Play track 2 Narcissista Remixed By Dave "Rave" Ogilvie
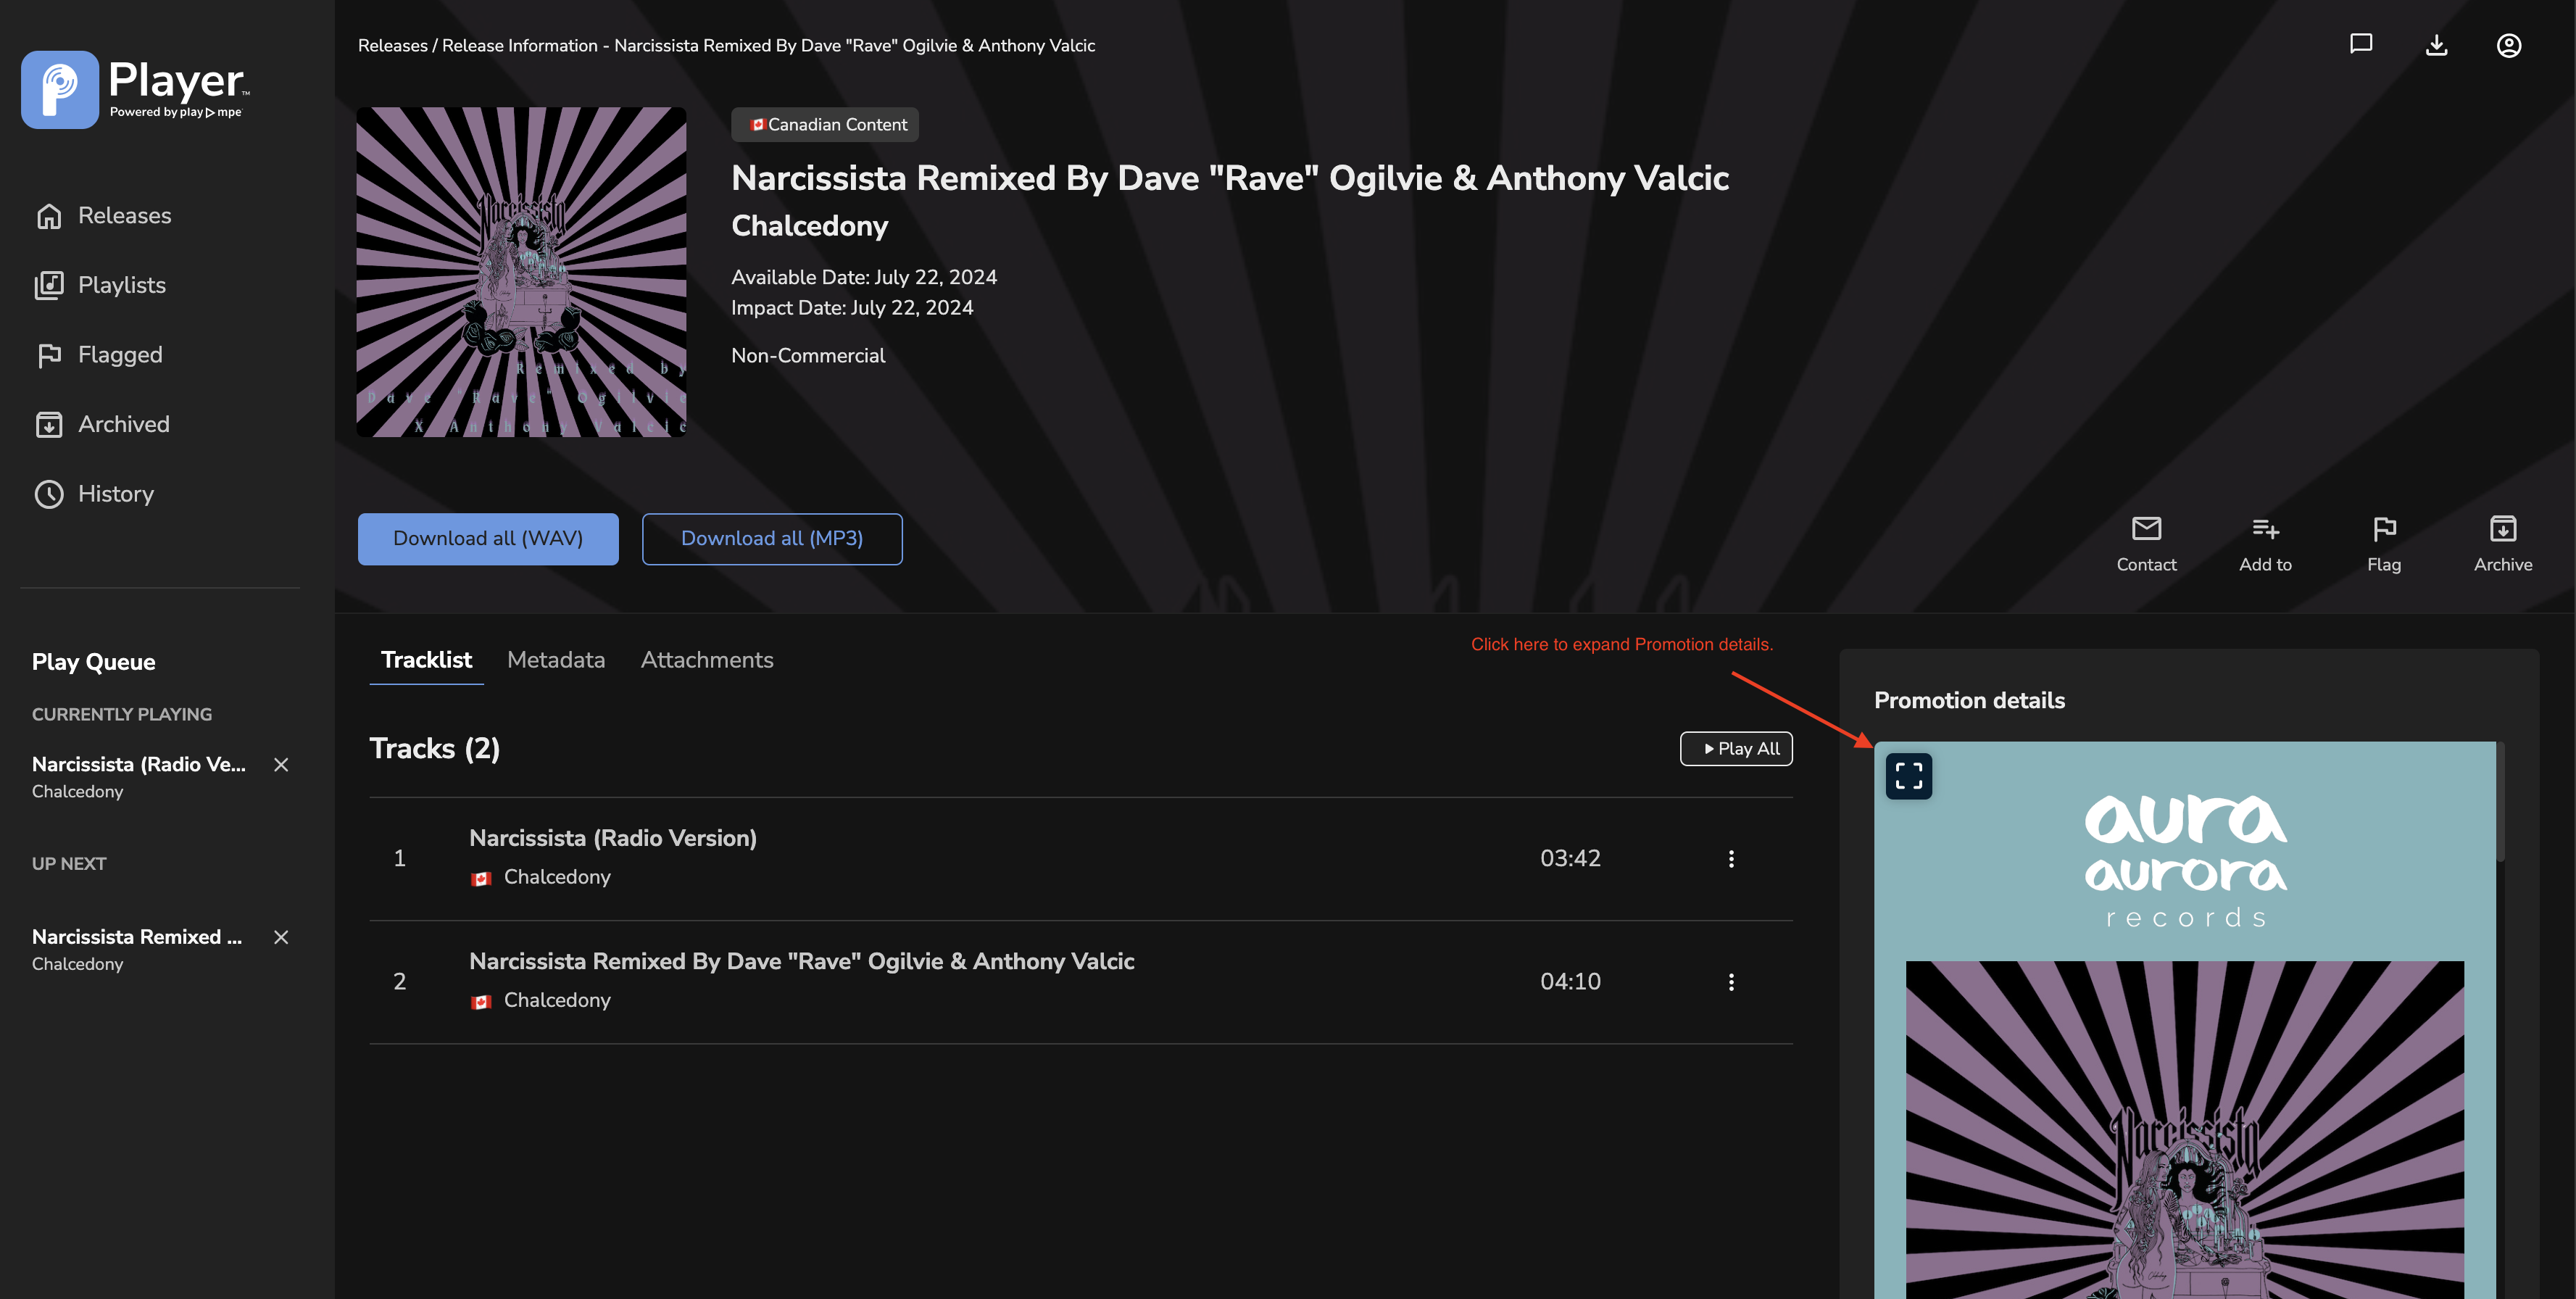This screenshot has width=2576, height=1299. 801,961
